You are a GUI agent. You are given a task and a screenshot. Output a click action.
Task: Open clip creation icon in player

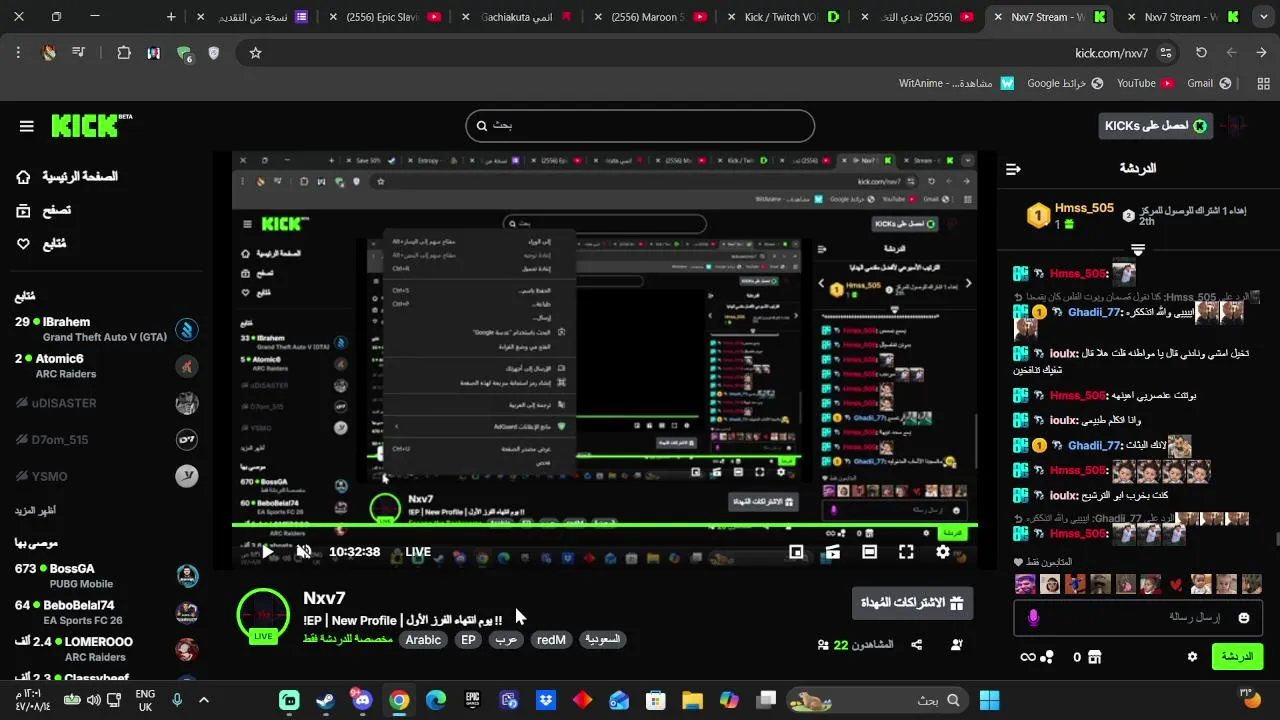(x=833, y=552)
